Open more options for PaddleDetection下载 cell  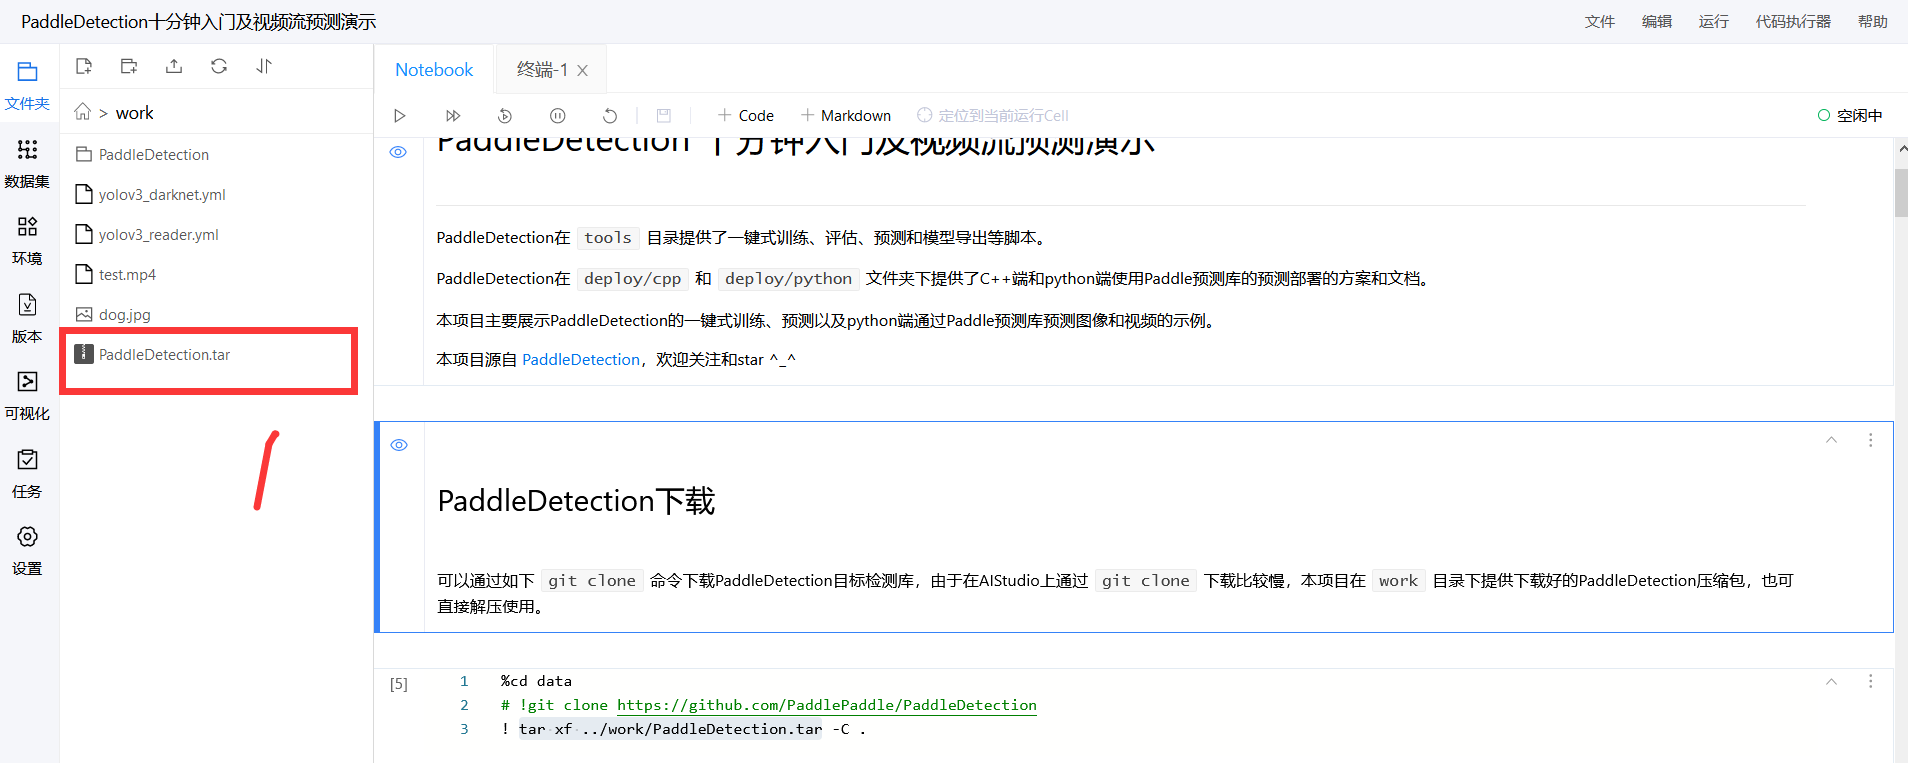point(1871,440)
